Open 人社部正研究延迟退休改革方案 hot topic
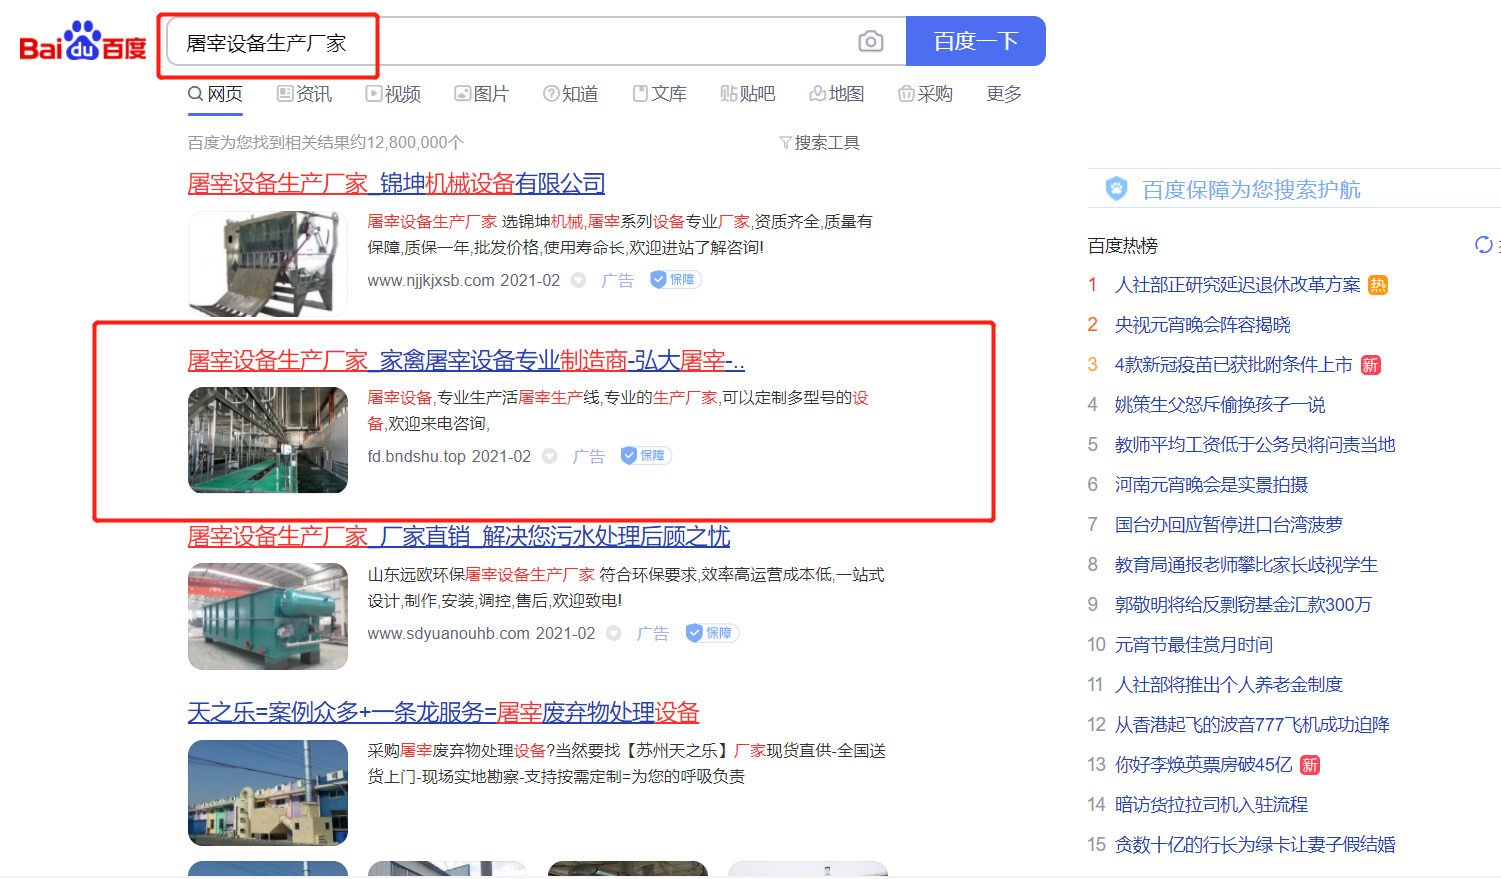 tap(1237, 285)
